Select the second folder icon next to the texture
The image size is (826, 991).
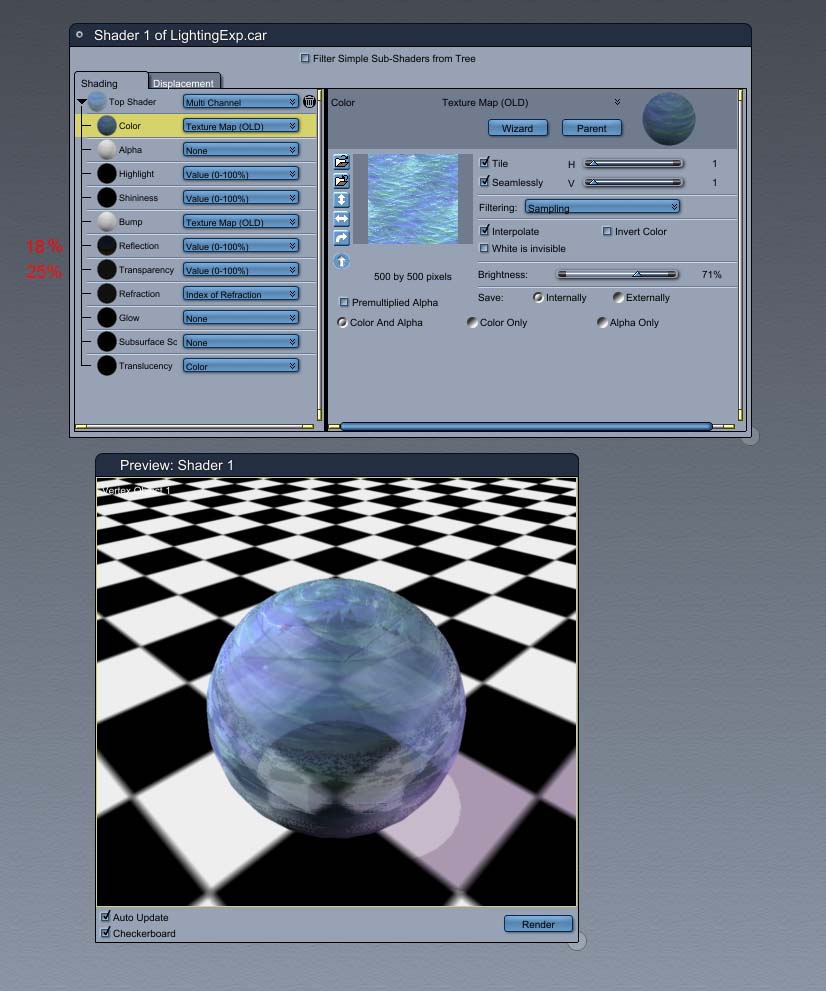(341, 181)
